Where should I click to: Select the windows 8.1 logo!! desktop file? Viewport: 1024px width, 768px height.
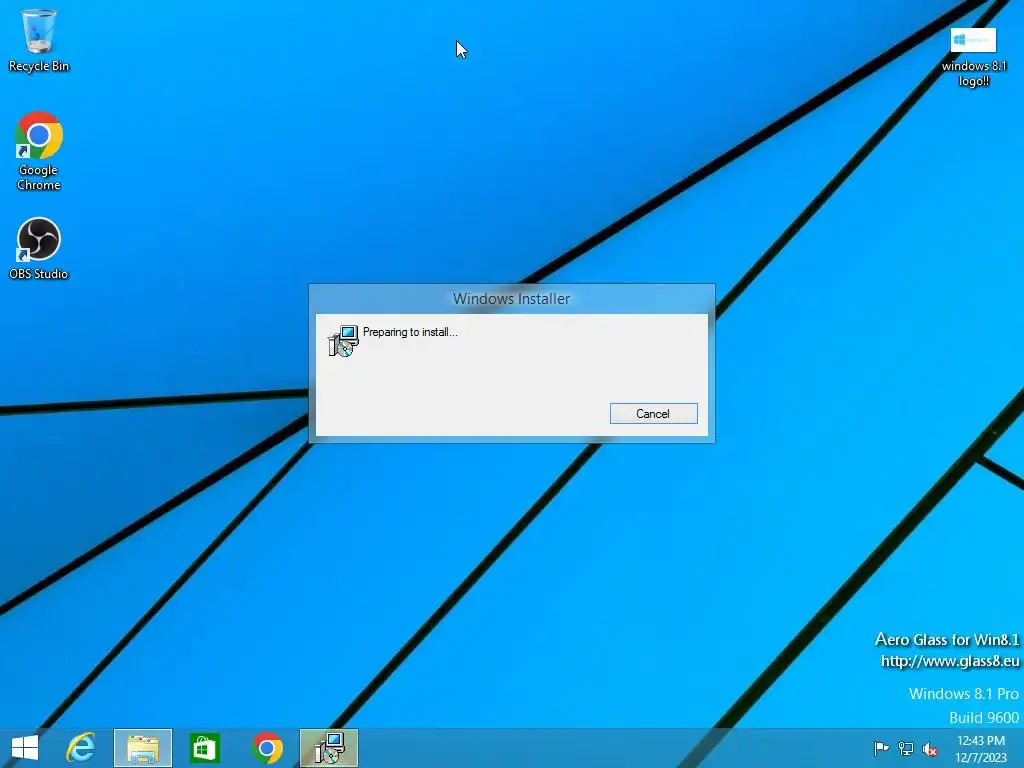point(974,57)
